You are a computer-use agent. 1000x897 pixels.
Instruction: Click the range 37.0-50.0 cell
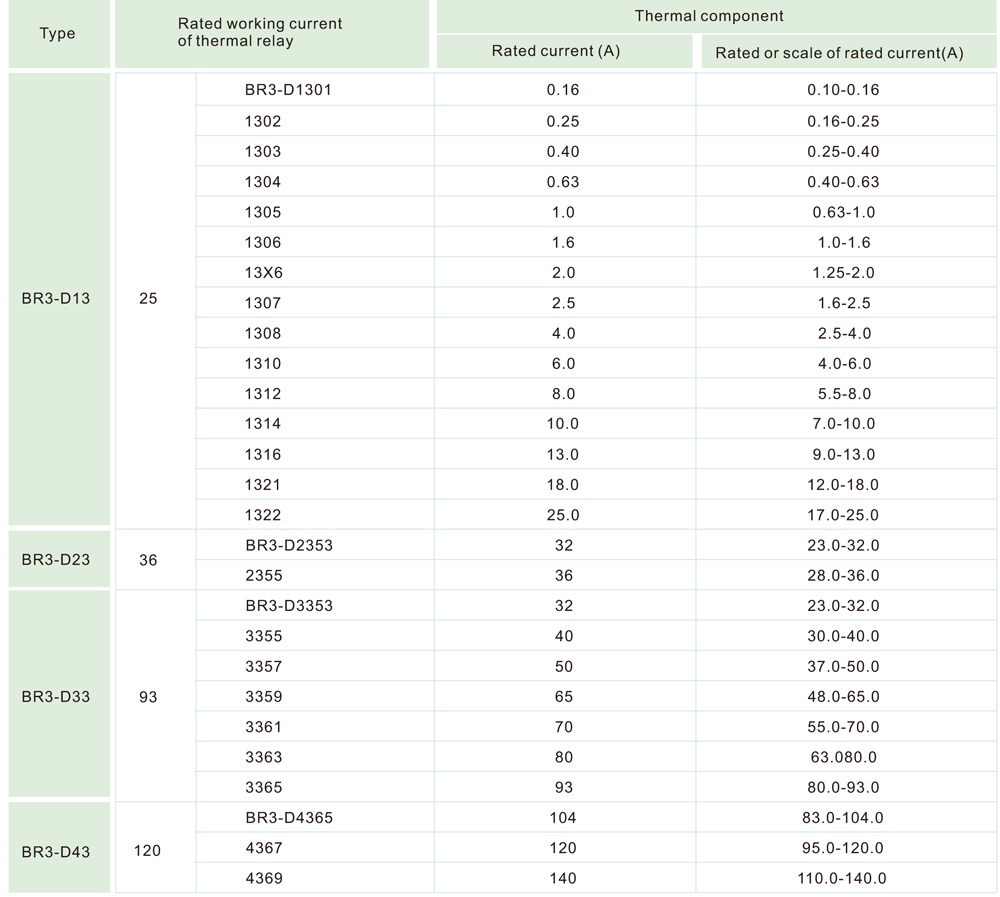pyautogui.click(x=846, y=666)
